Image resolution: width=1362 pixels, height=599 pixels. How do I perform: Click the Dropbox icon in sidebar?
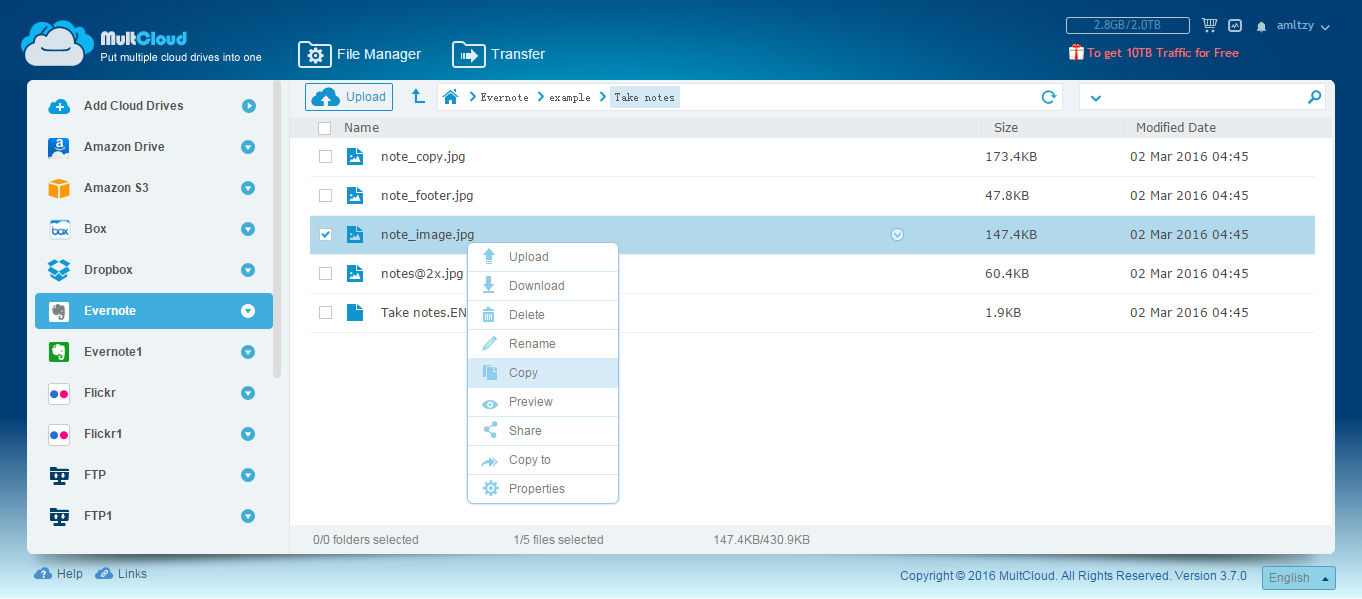click(59, 270)
